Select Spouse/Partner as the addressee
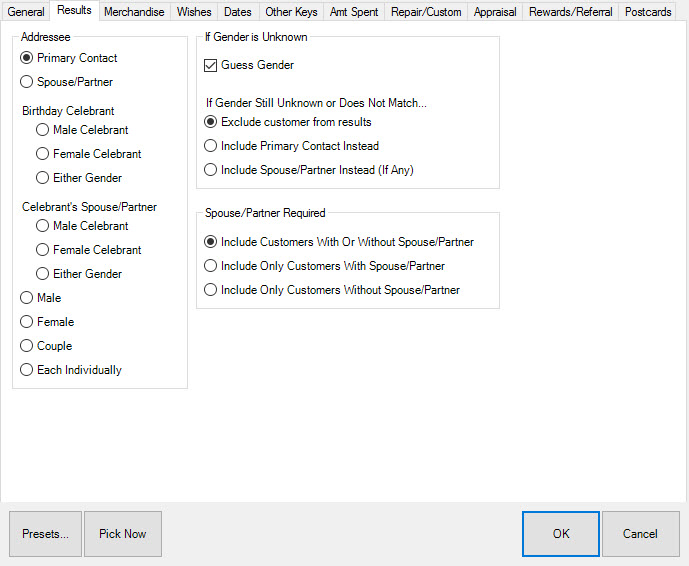This screenshot has width=689, height=566. coord(27,82)
